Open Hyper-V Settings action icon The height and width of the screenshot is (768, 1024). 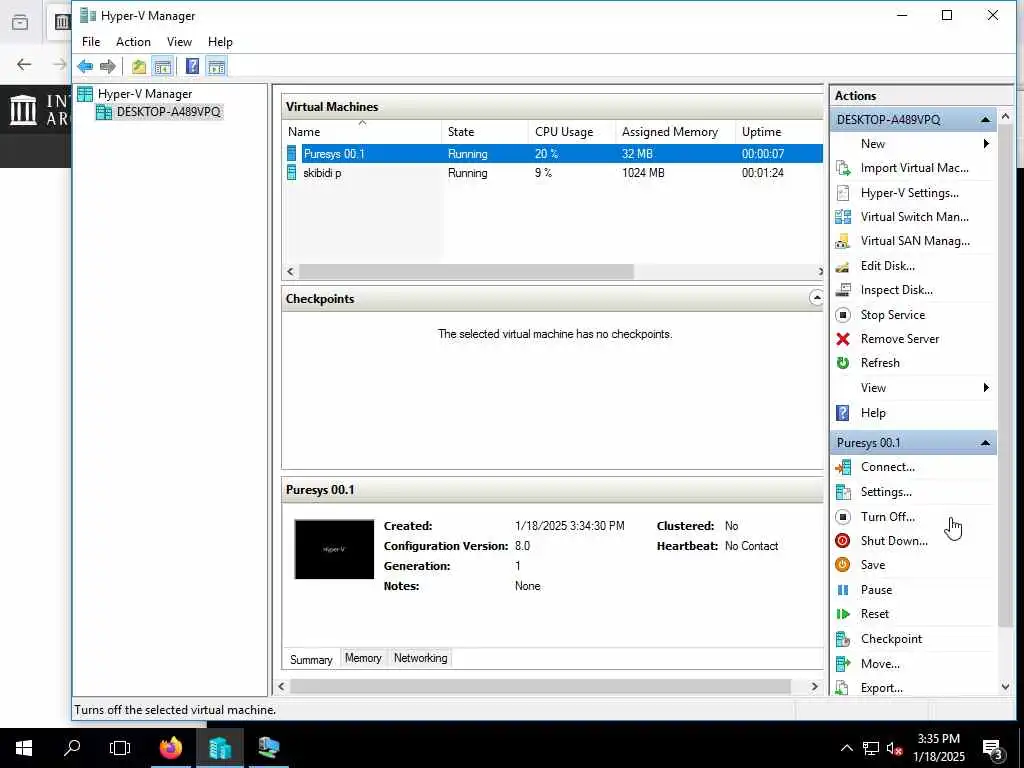[x=843, y=193]
